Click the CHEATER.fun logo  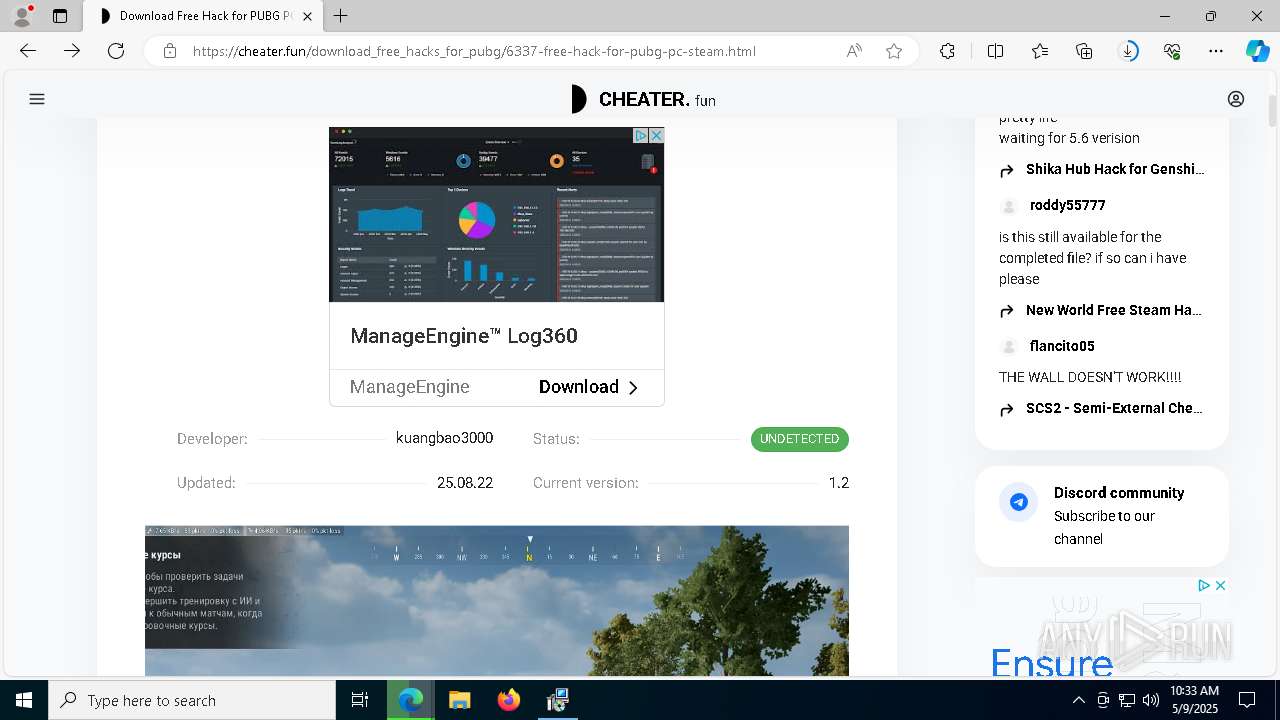[x=643, y=99]
